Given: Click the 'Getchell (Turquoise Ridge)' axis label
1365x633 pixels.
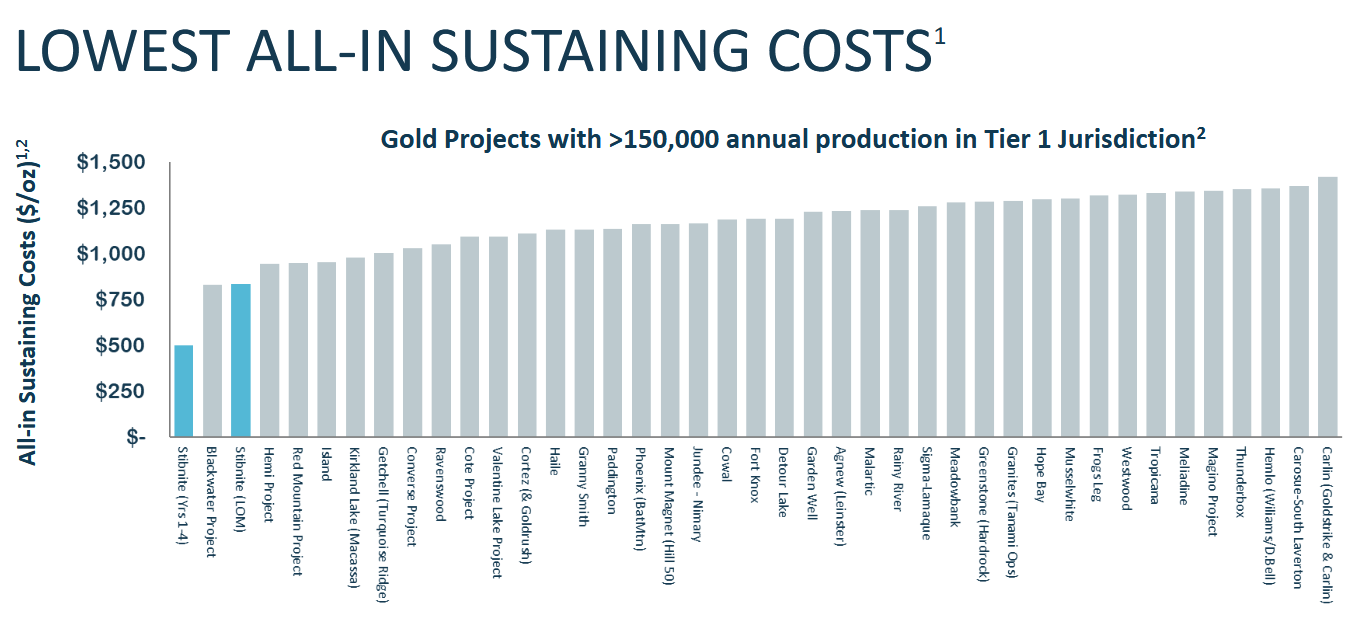Looking at the screenshot, I should 383,524.
